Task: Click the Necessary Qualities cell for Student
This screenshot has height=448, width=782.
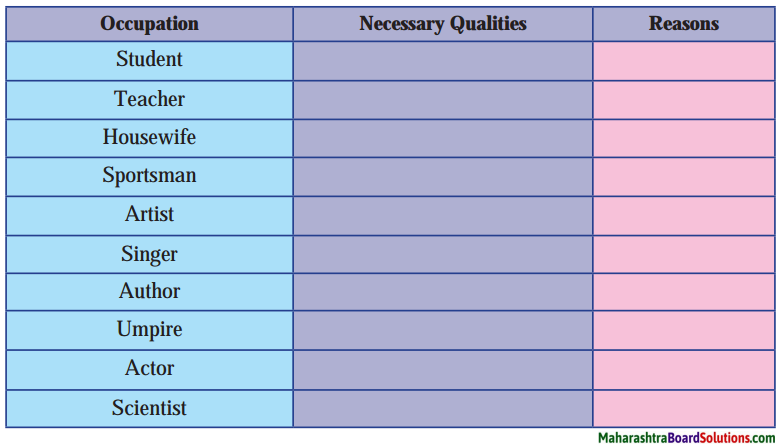Action: 443,61
